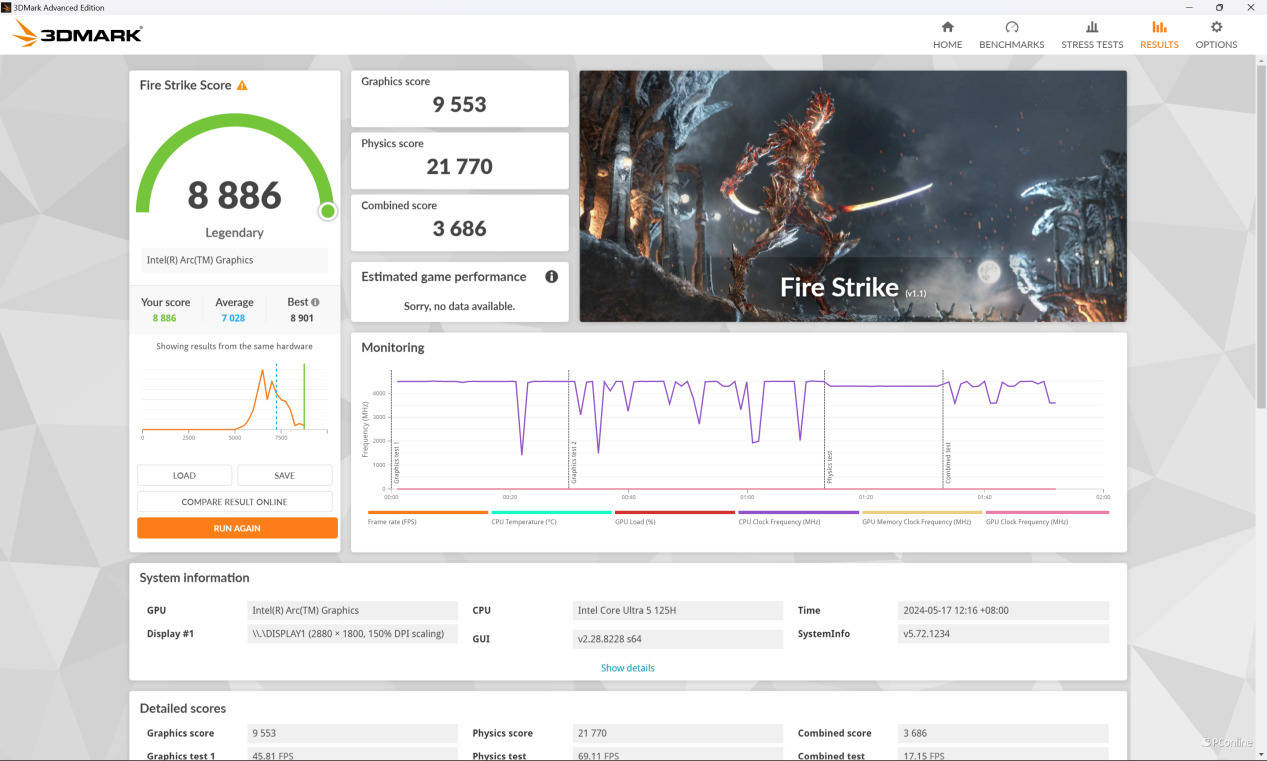1267x761 pixels.
Task: Click the Detailed scores heading
Action: 183,708
